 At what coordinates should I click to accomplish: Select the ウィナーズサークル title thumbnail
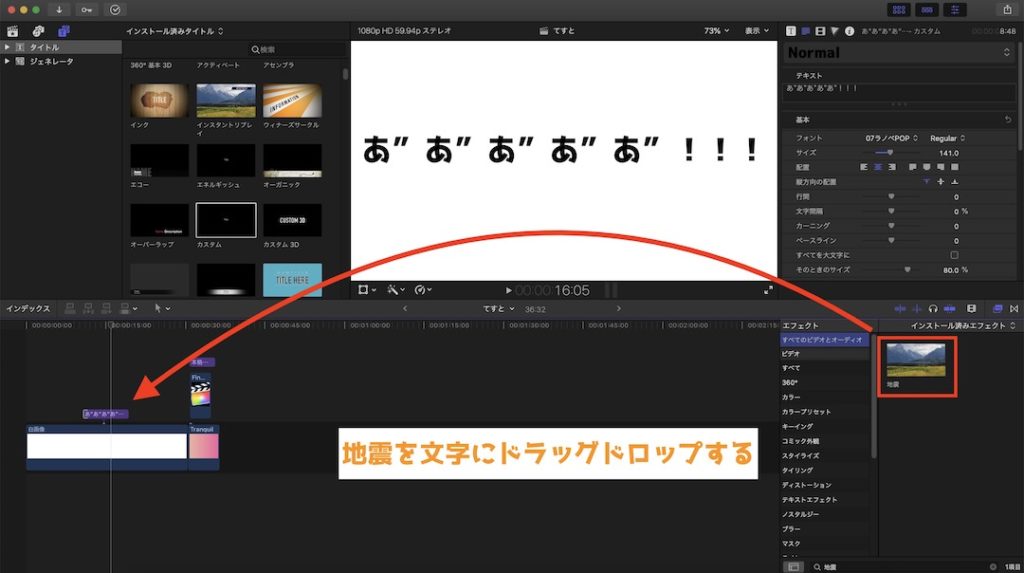point(293,101)
